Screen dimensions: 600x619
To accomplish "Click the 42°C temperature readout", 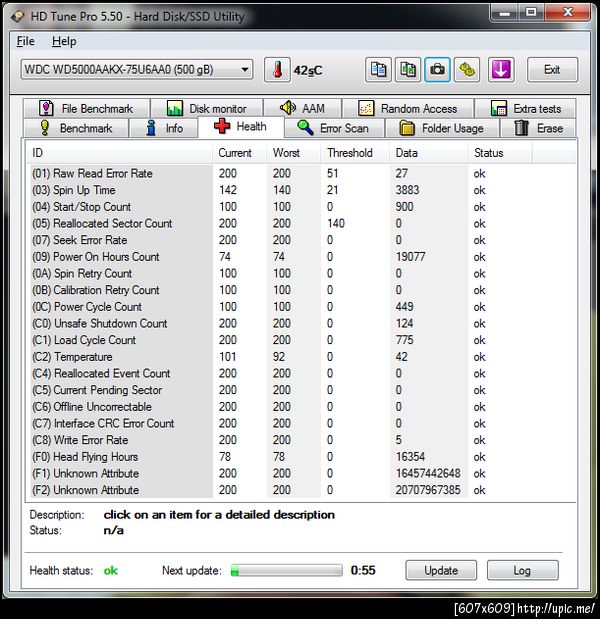I will [308, 71].
